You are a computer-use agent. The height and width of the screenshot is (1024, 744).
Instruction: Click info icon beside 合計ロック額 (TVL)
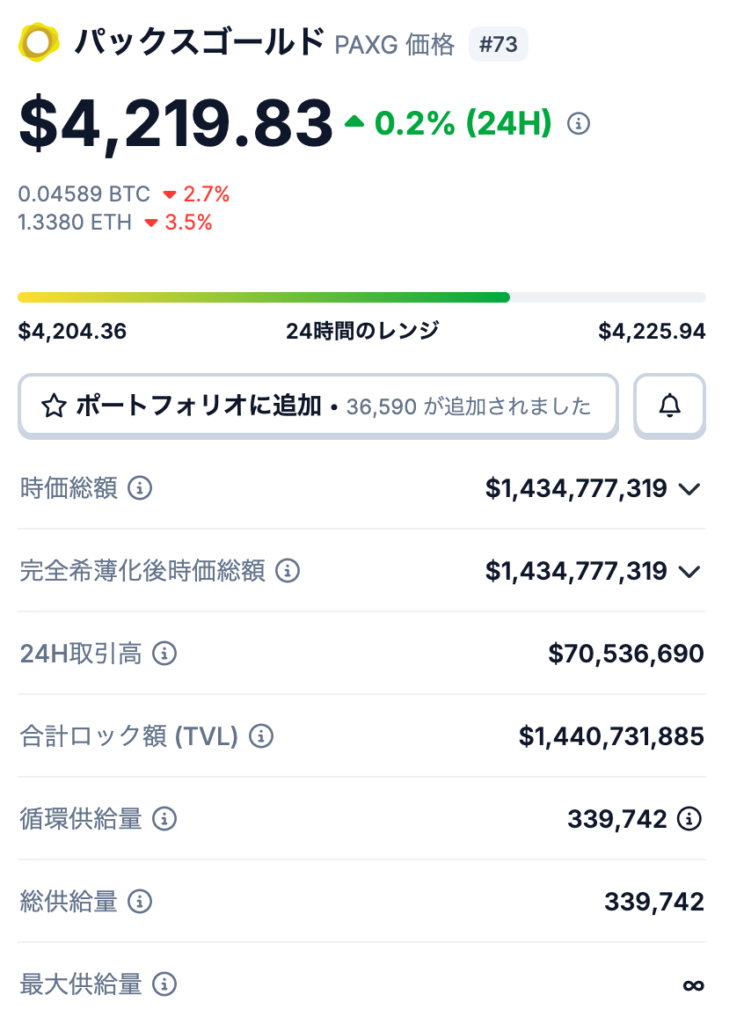tap(261, 737)
